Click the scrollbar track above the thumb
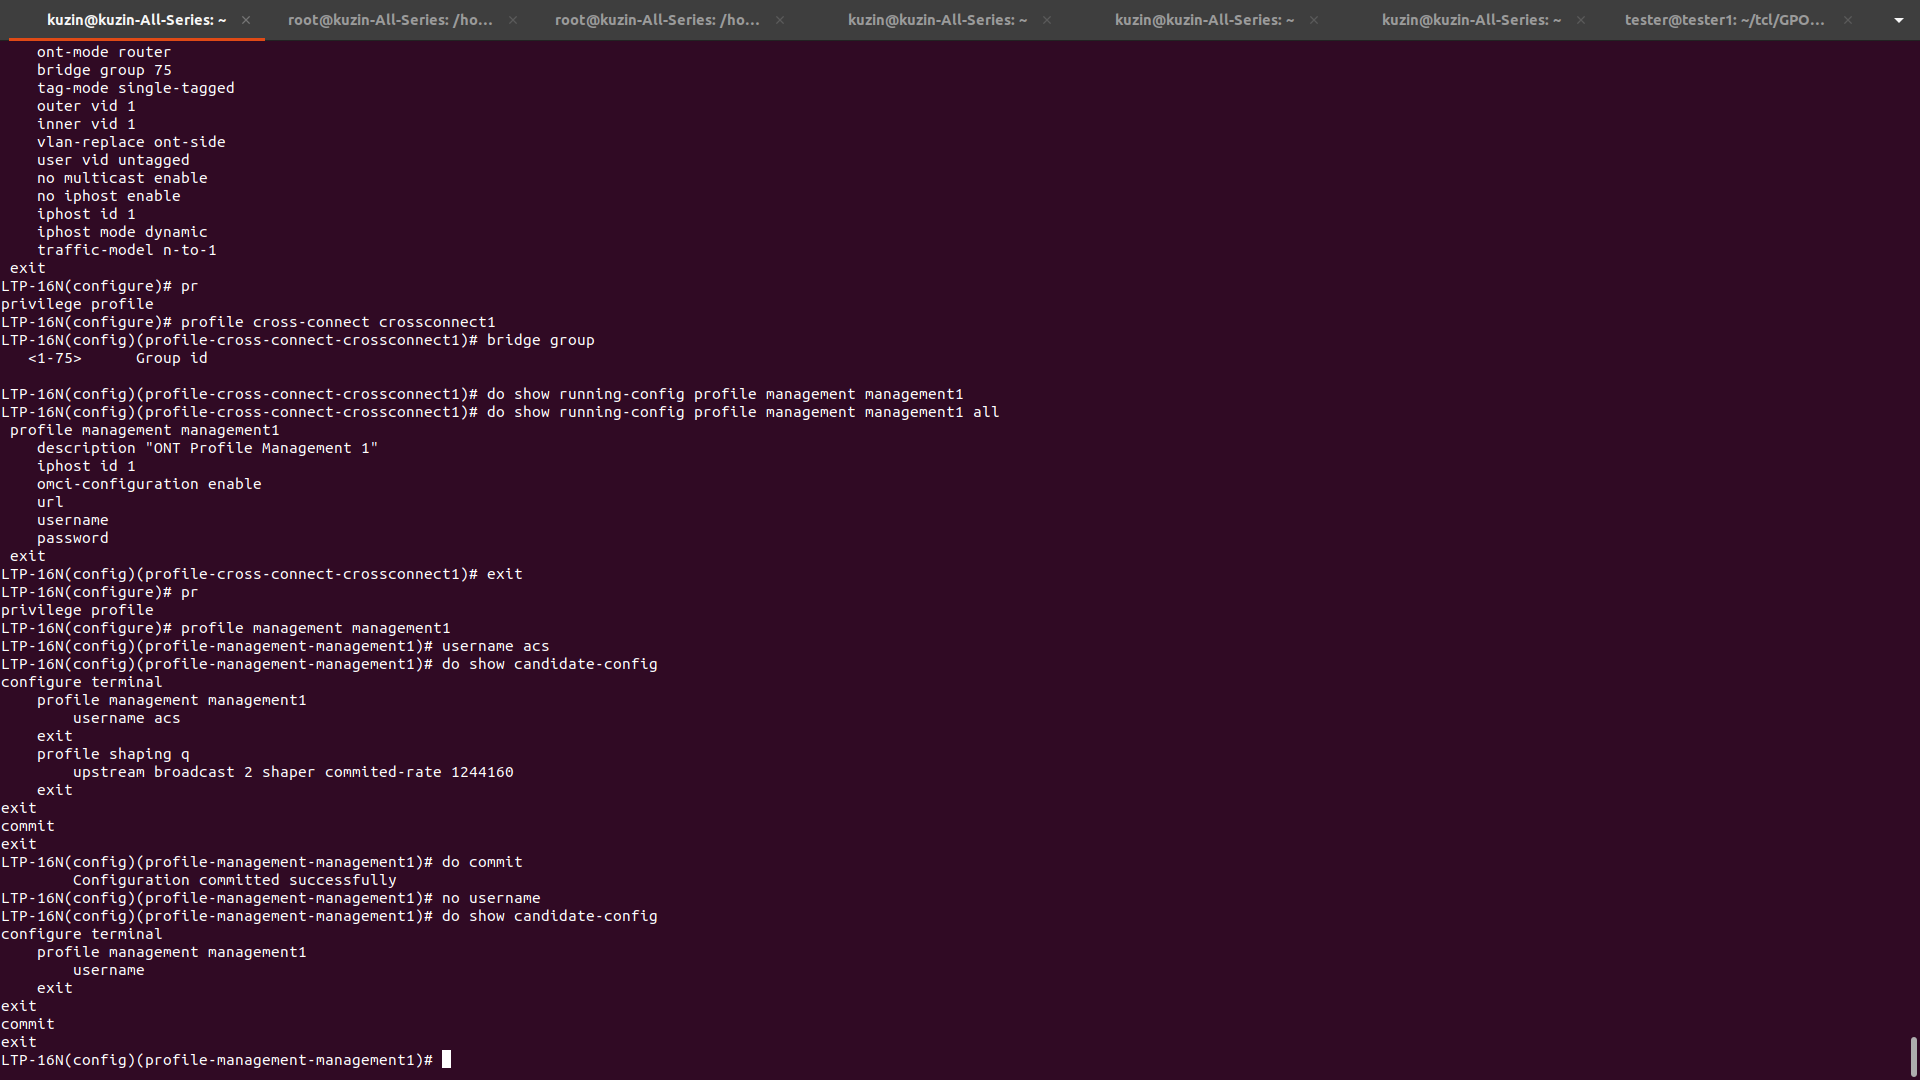The height and width of the screenshot is (1080, 1920). pyautogui.click(x=1913, y=540)
